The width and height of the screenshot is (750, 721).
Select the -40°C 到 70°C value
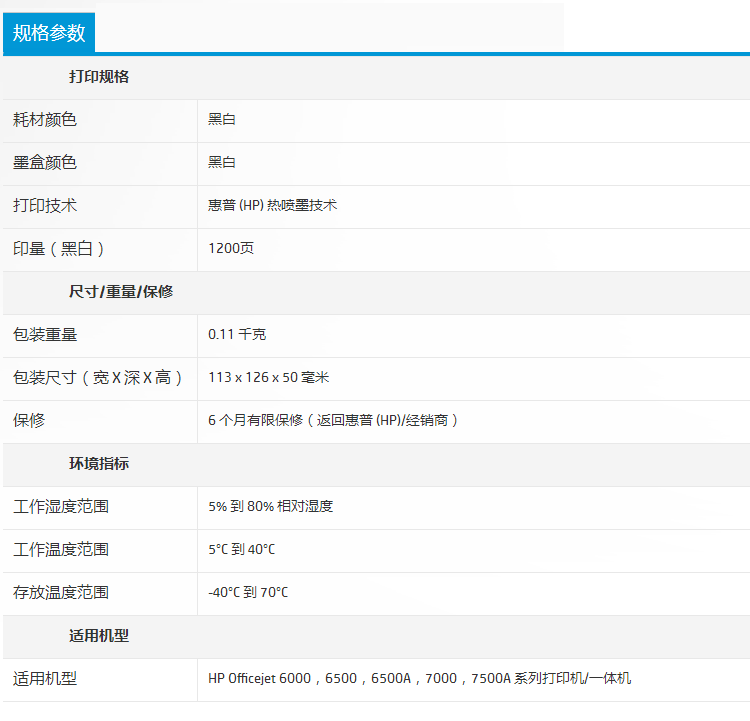(248, 592)
